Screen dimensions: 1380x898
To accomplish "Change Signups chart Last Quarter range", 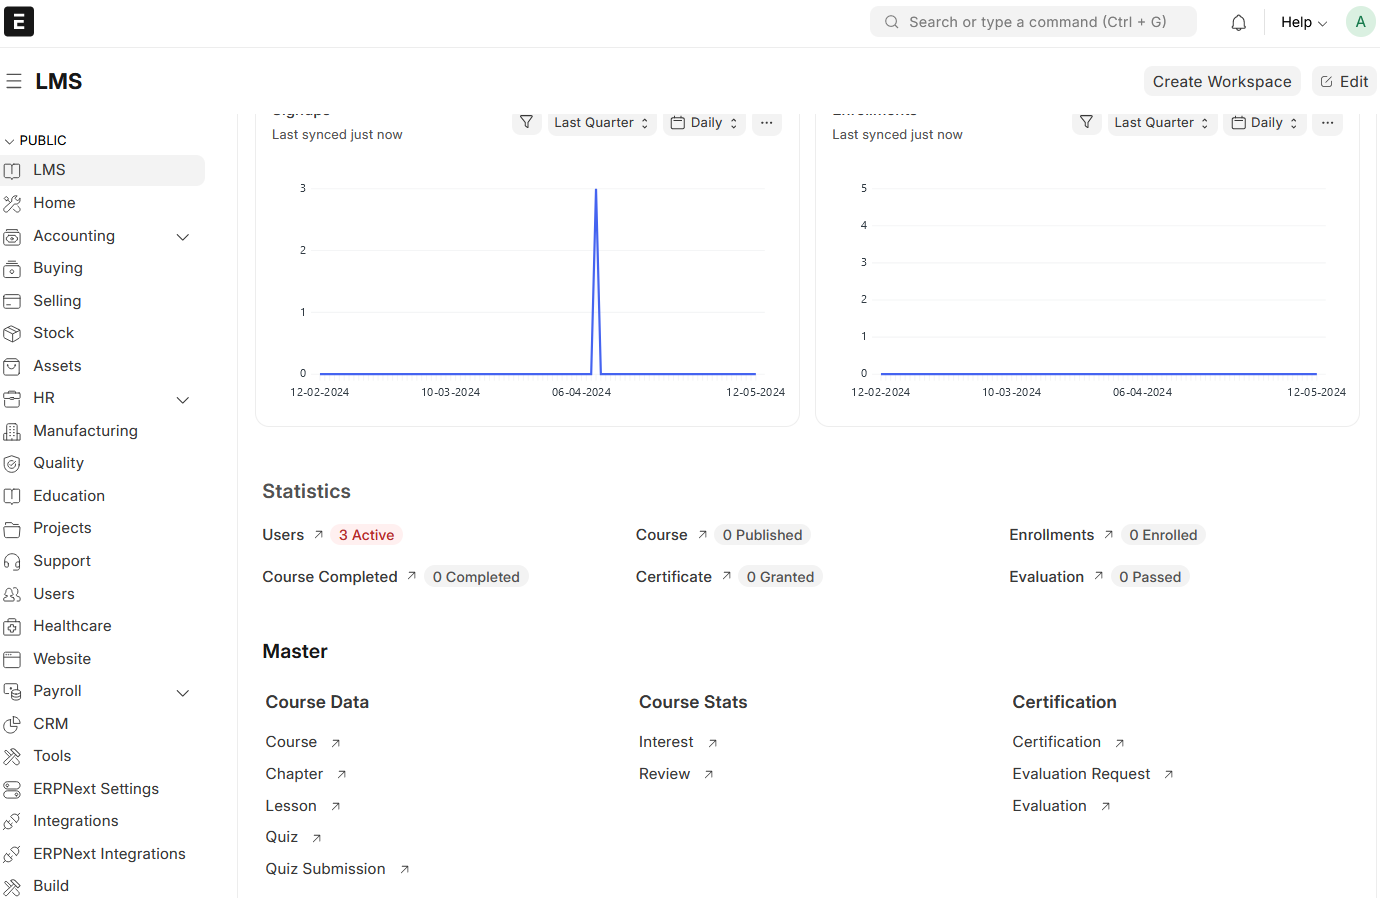I will pos(602,122).
